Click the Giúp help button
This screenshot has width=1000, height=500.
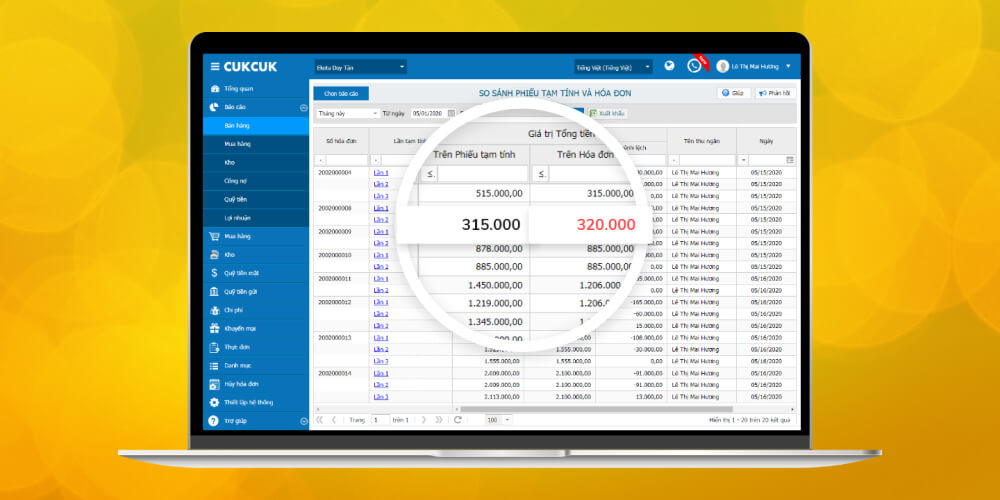coord(734,93)
